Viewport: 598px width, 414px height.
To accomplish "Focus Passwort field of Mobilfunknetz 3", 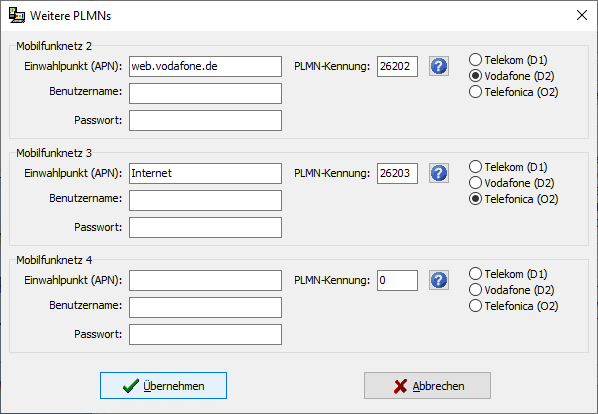I will coord(205,228).
